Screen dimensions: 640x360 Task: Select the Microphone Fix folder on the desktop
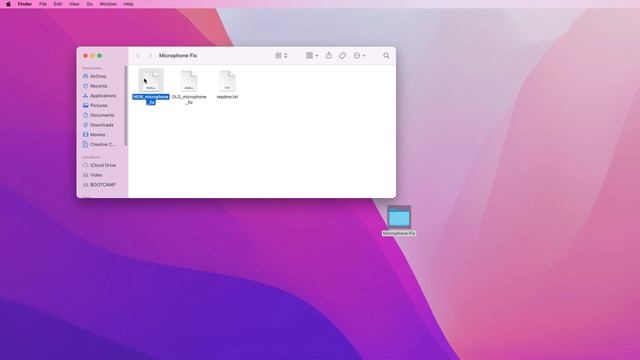(399, 217)
